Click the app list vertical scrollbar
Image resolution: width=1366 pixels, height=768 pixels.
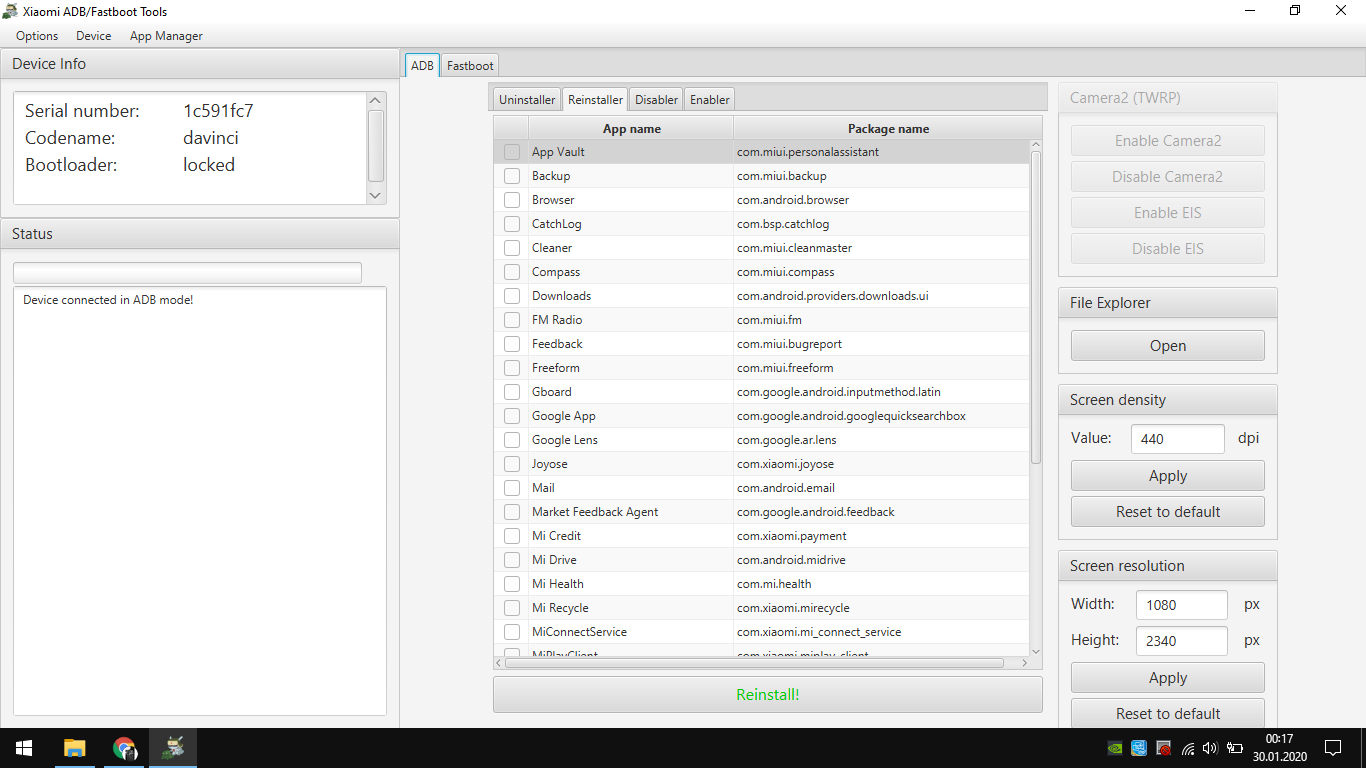click(1035, 308)
